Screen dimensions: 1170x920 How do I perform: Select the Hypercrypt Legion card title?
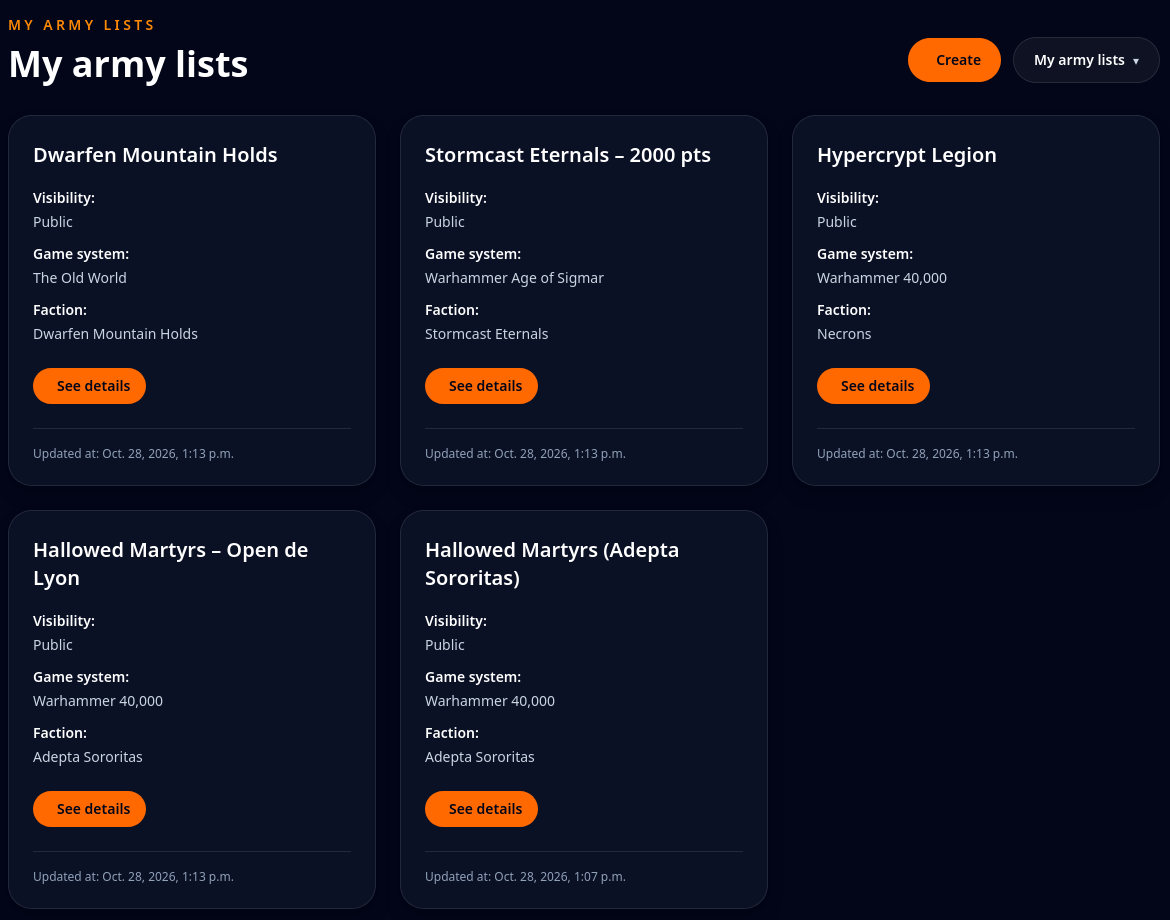coord(907,155)
